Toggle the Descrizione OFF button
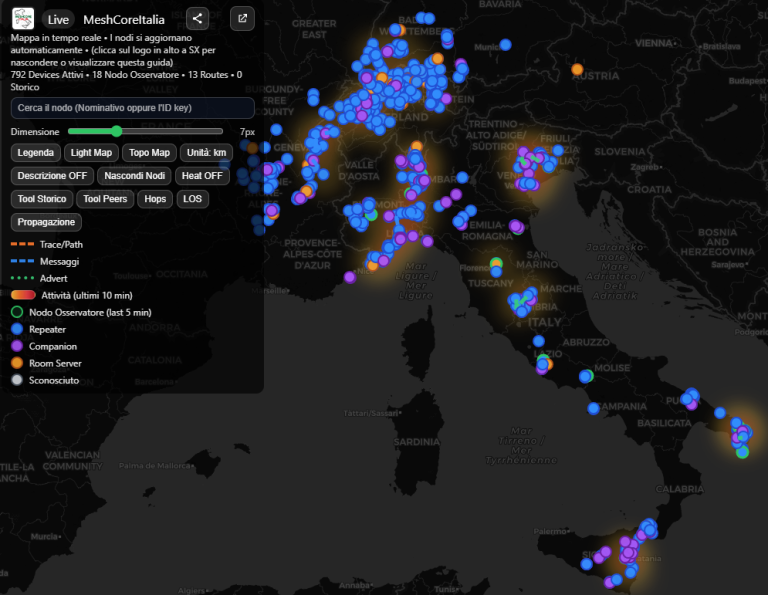This screenshot has height=595, width=768. pos(51,175)
